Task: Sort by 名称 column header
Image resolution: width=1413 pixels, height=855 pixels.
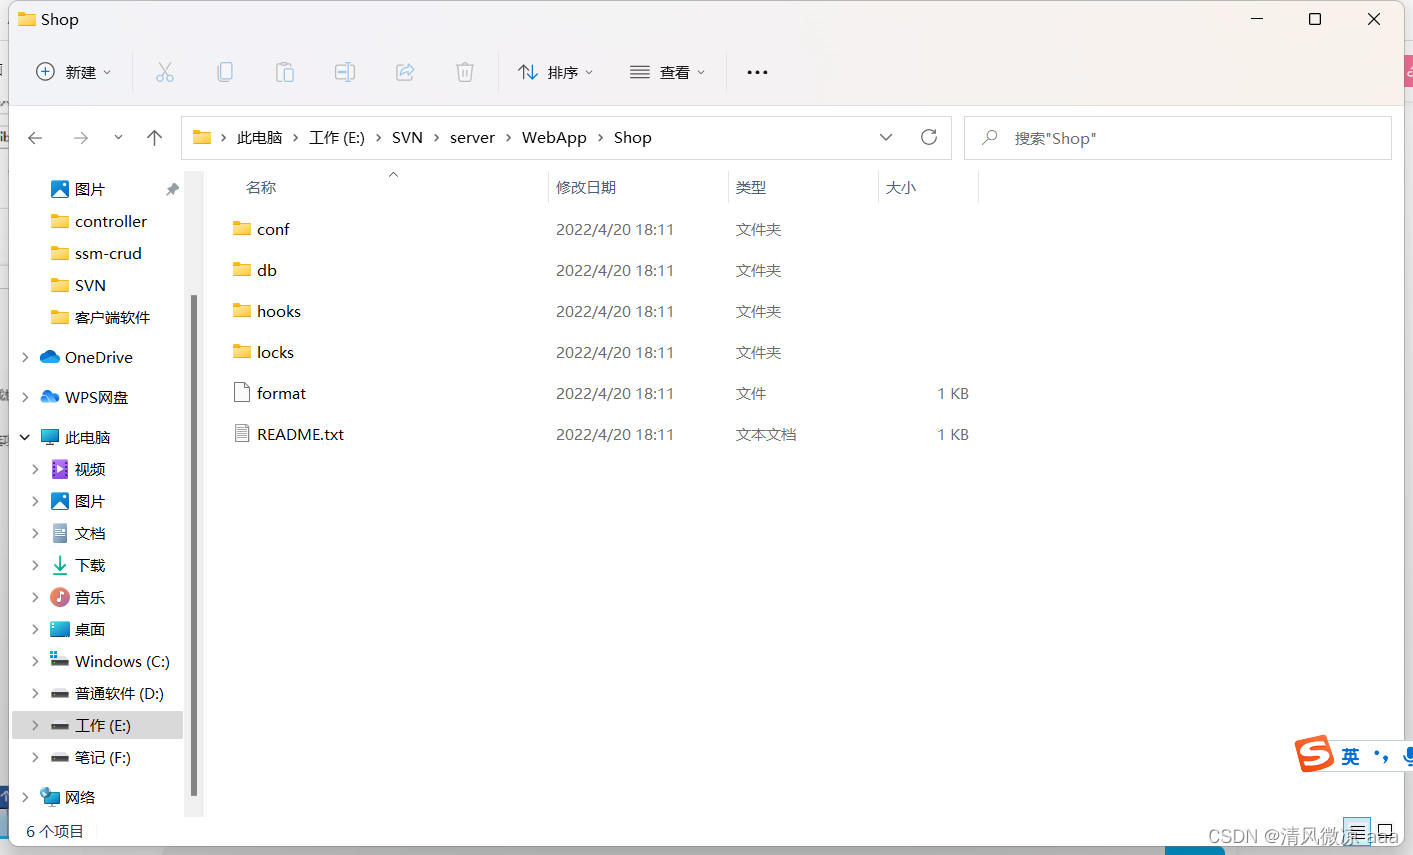Action: point(261,188)
